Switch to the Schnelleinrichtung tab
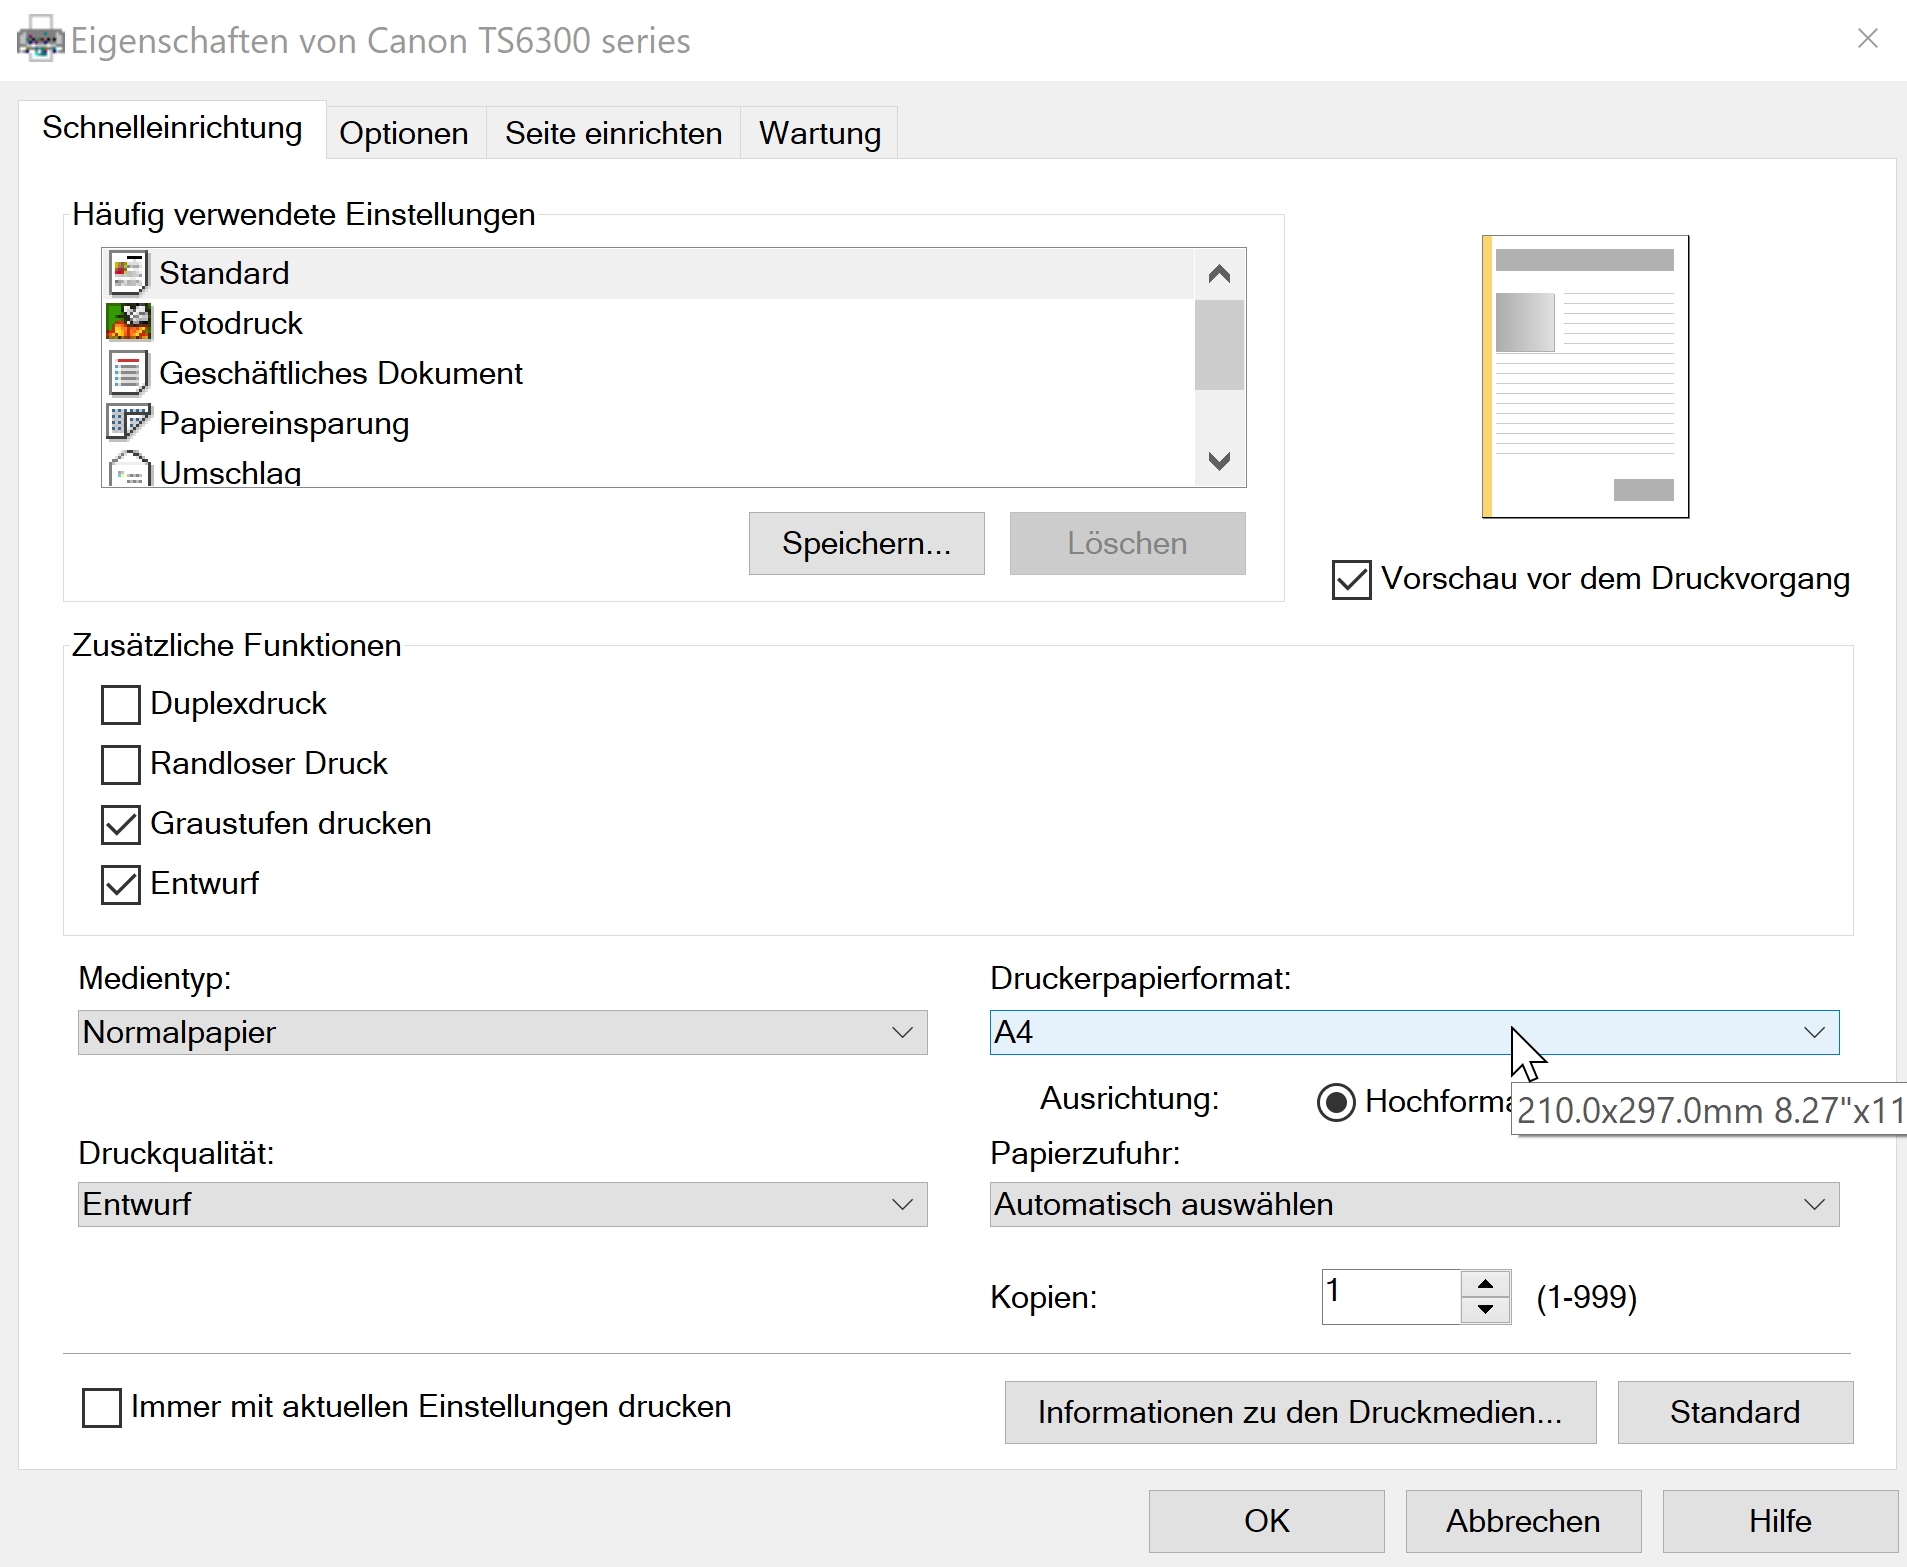This screenshot has height=1567, width=1907. (172, 128)
